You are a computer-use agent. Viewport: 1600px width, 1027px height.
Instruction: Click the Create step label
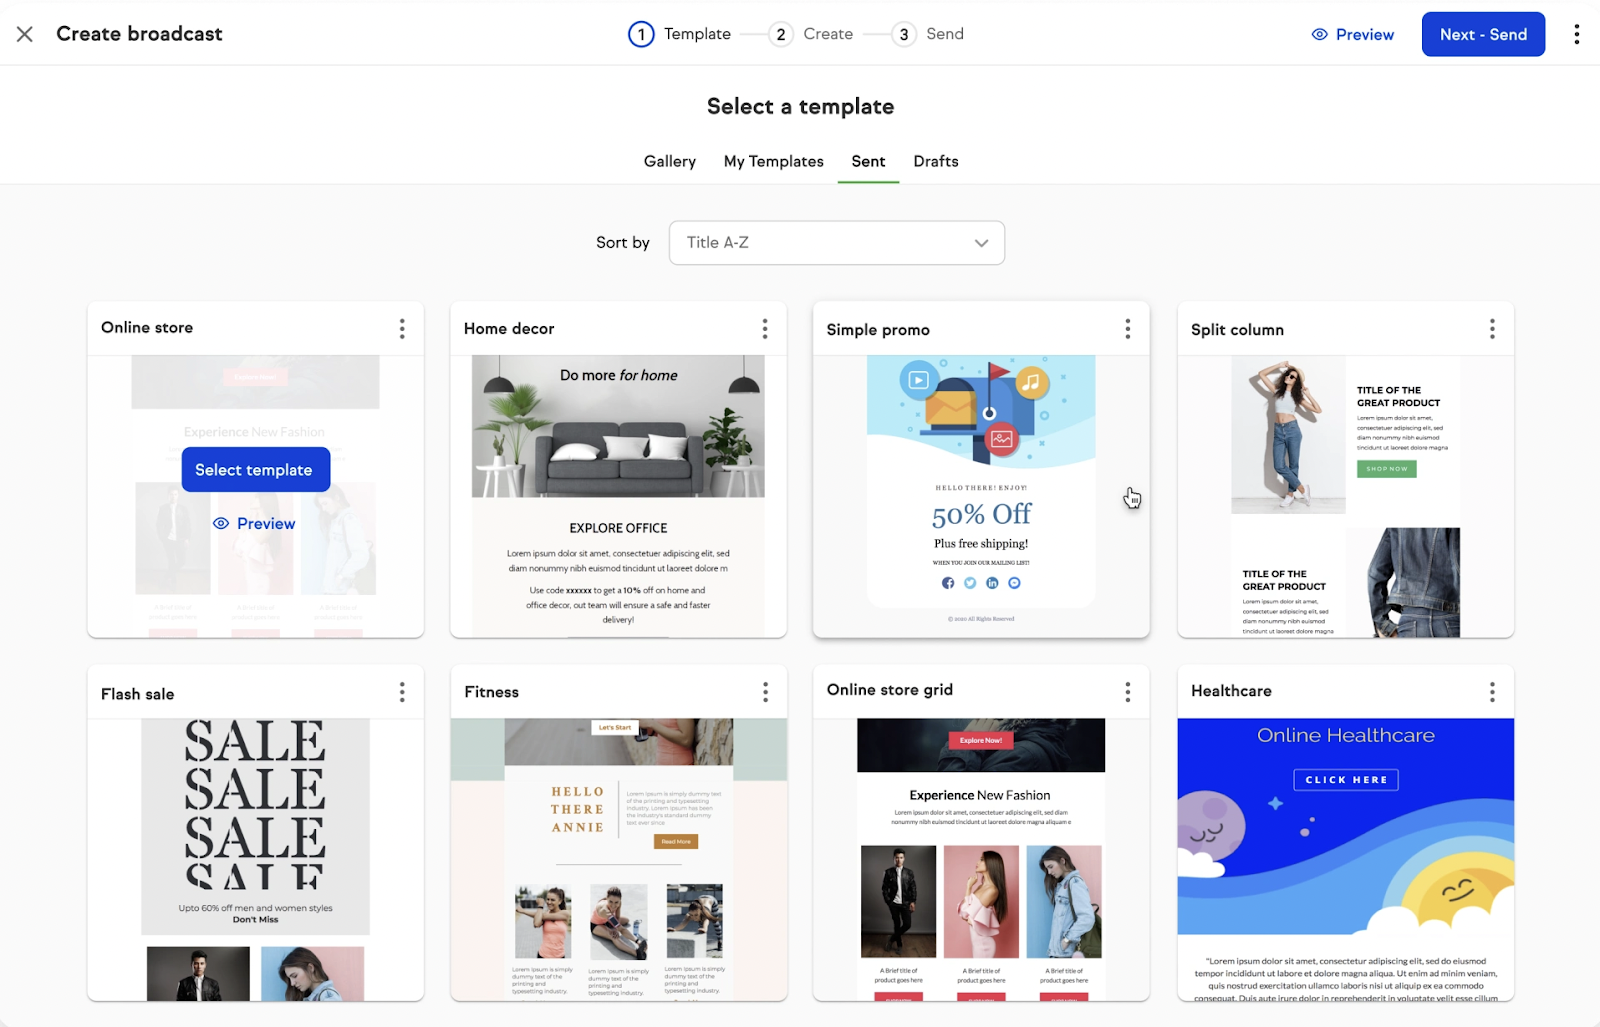pos(828,34)
